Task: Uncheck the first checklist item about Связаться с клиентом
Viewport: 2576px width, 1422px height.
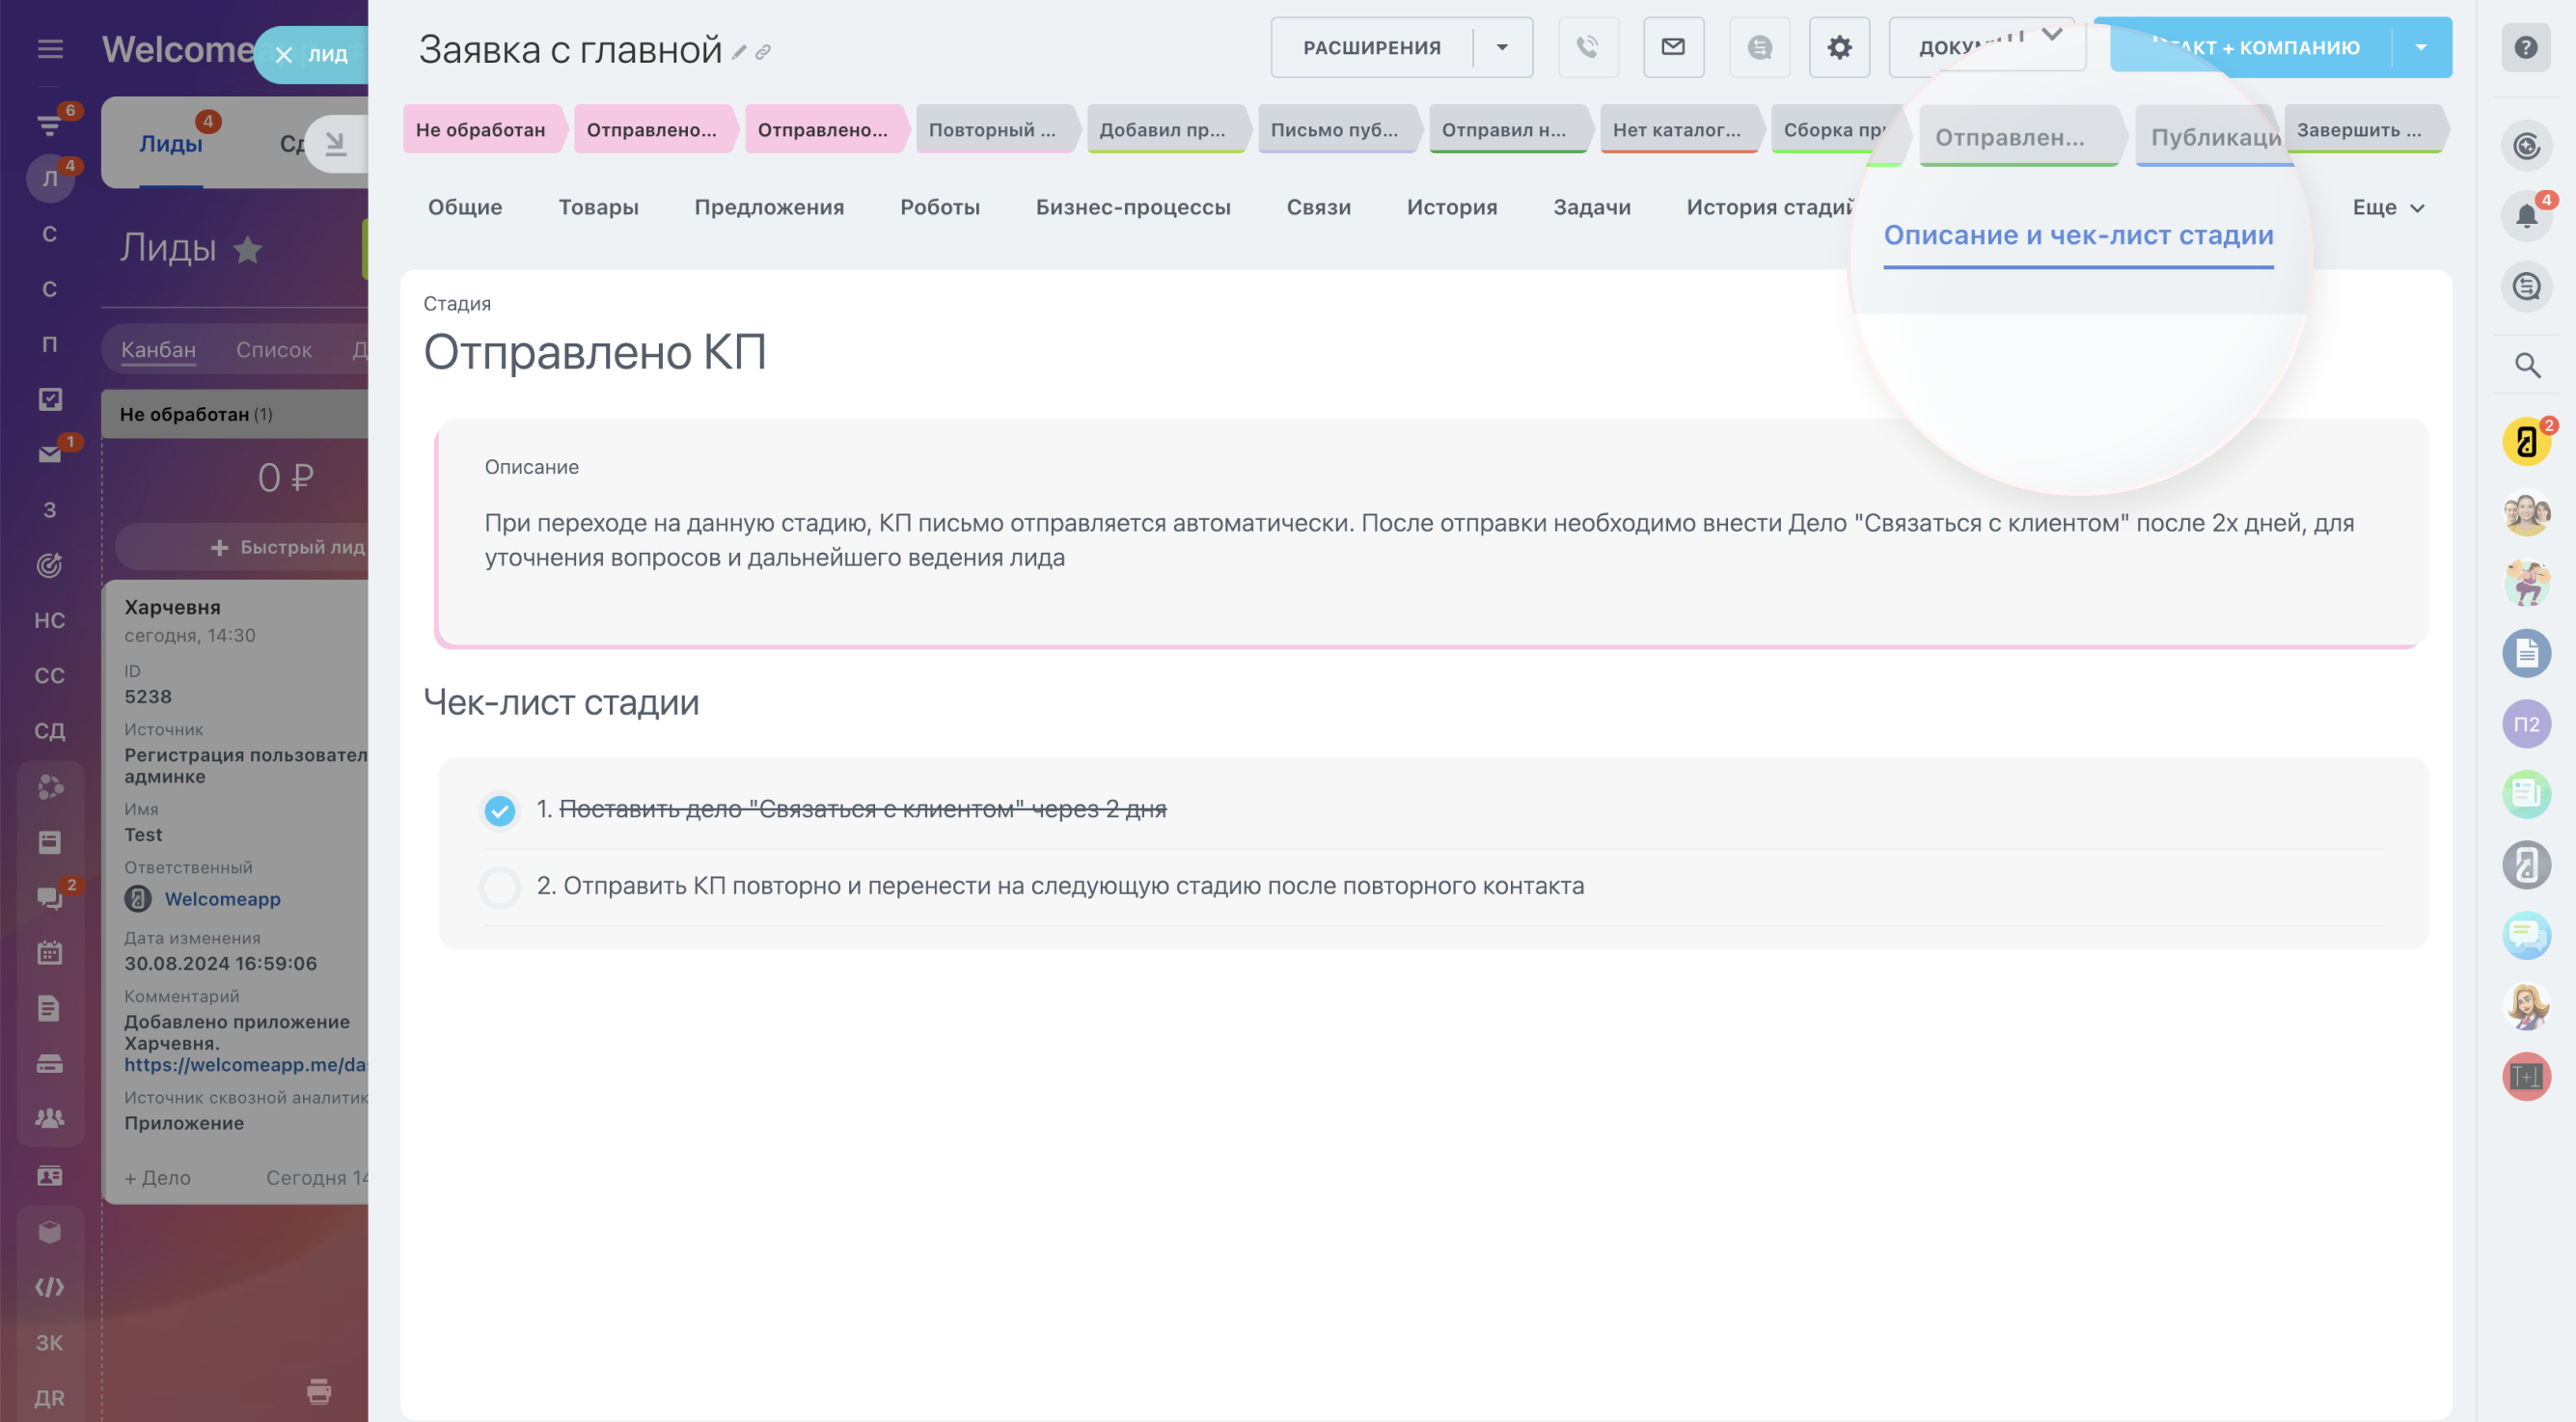Action: (x=500, y=810)
